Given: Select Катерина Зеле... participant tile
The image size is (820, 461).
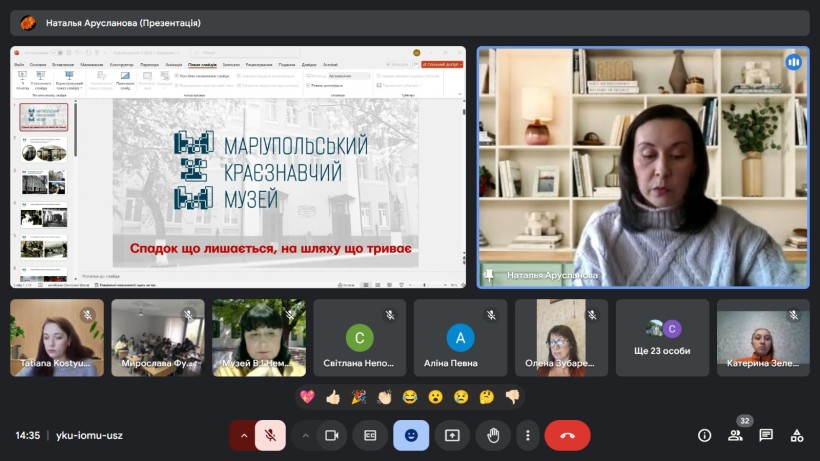Looking at the screenshot, I should (763, 338).
